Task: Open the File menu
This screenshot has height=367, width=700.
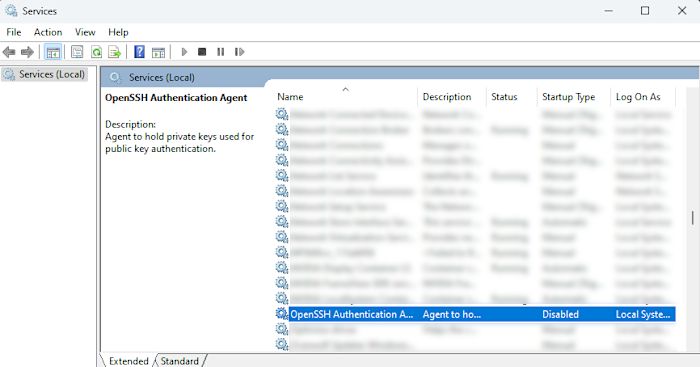Action: click(x=14, y=32)
